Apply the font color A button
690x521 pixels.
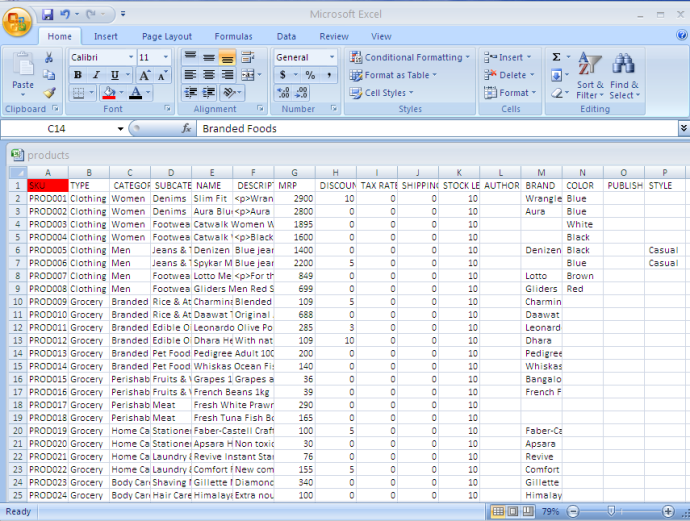click(136, 93)
